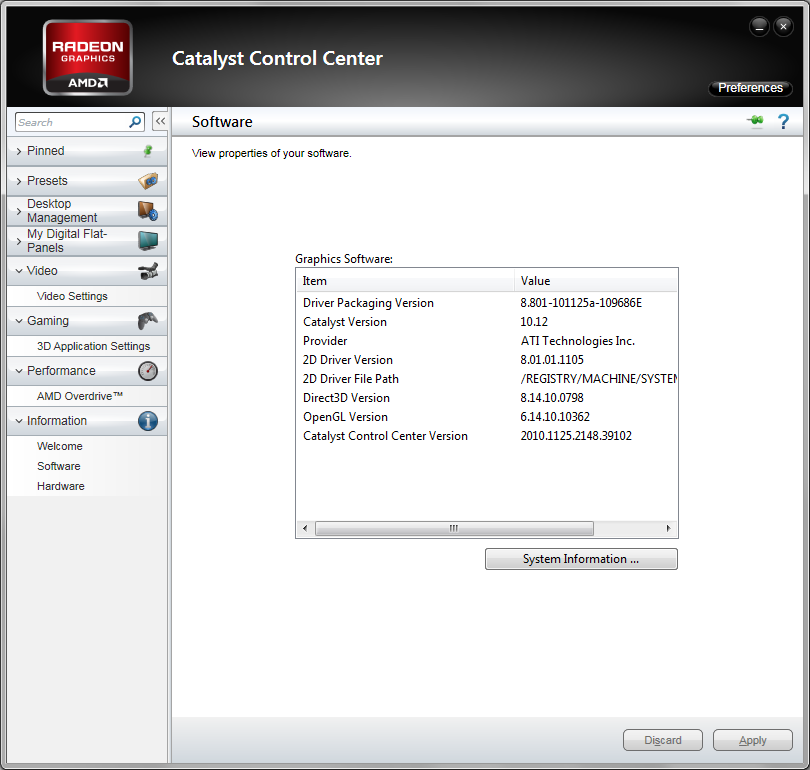810x770 pixels.
Task: Click the value ATI Technologies Inc.
Action: (x=578, y=341)
